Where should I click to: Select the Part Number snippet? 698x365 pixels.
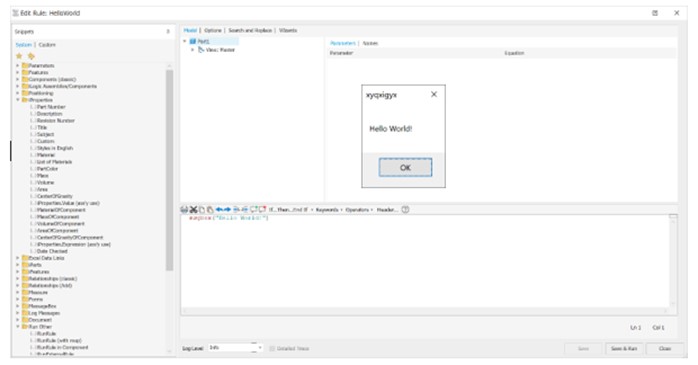tap(51, 107)
